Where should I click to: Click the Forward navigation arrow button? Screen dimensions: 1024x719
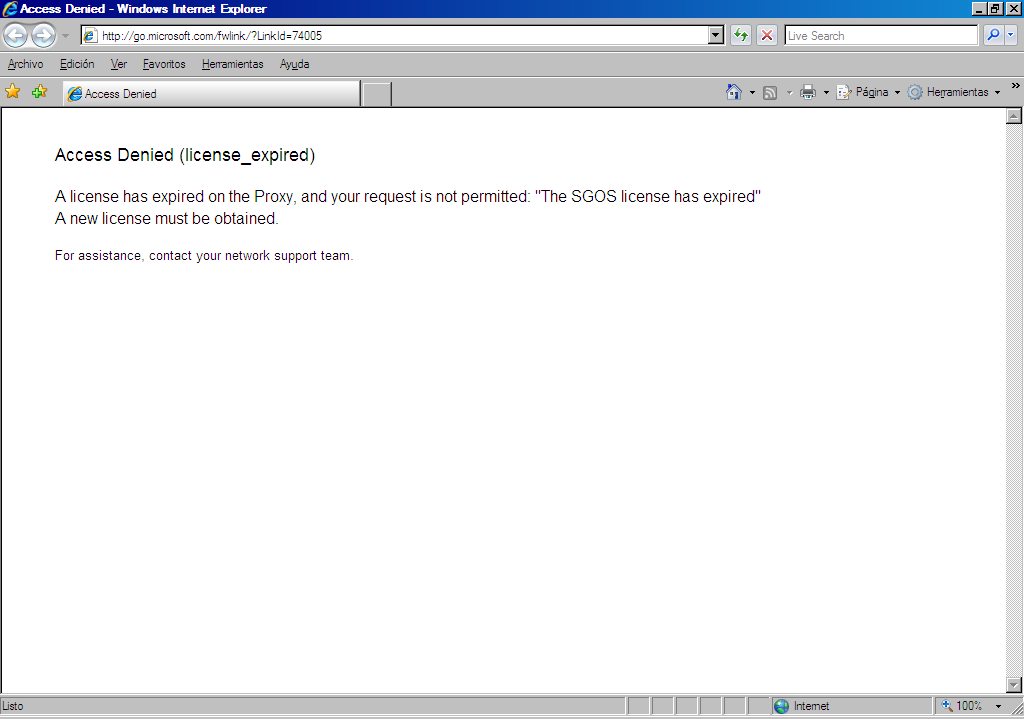click(x=43, y=36)
